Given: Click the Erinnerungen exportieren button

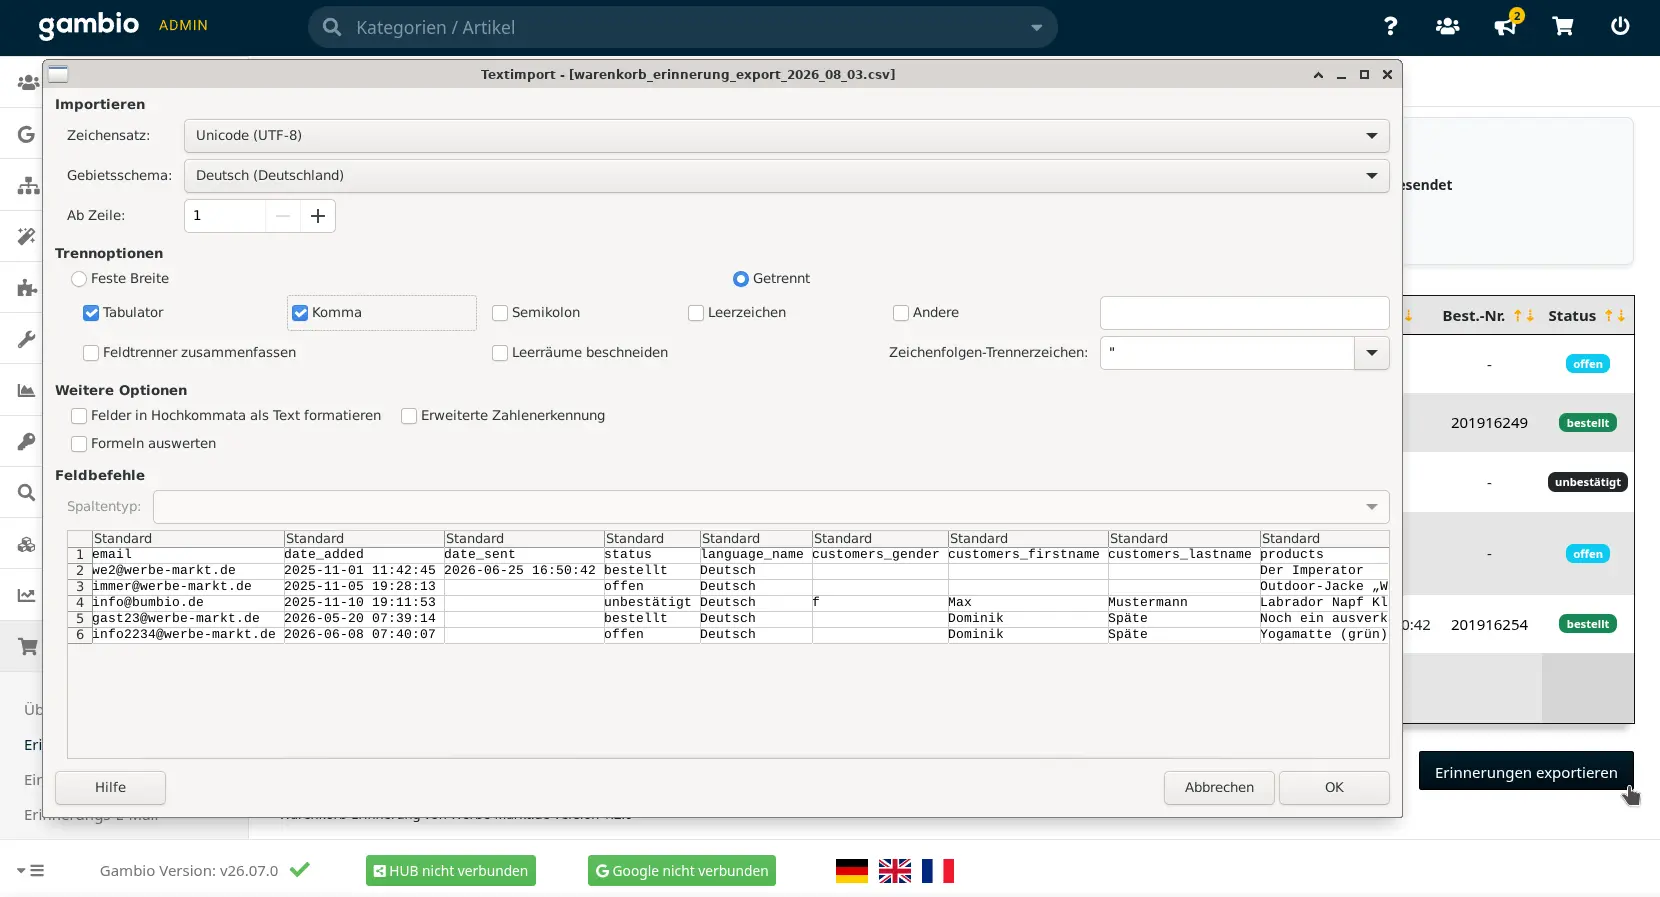Looking at the screenshot, I should 1526,772.
